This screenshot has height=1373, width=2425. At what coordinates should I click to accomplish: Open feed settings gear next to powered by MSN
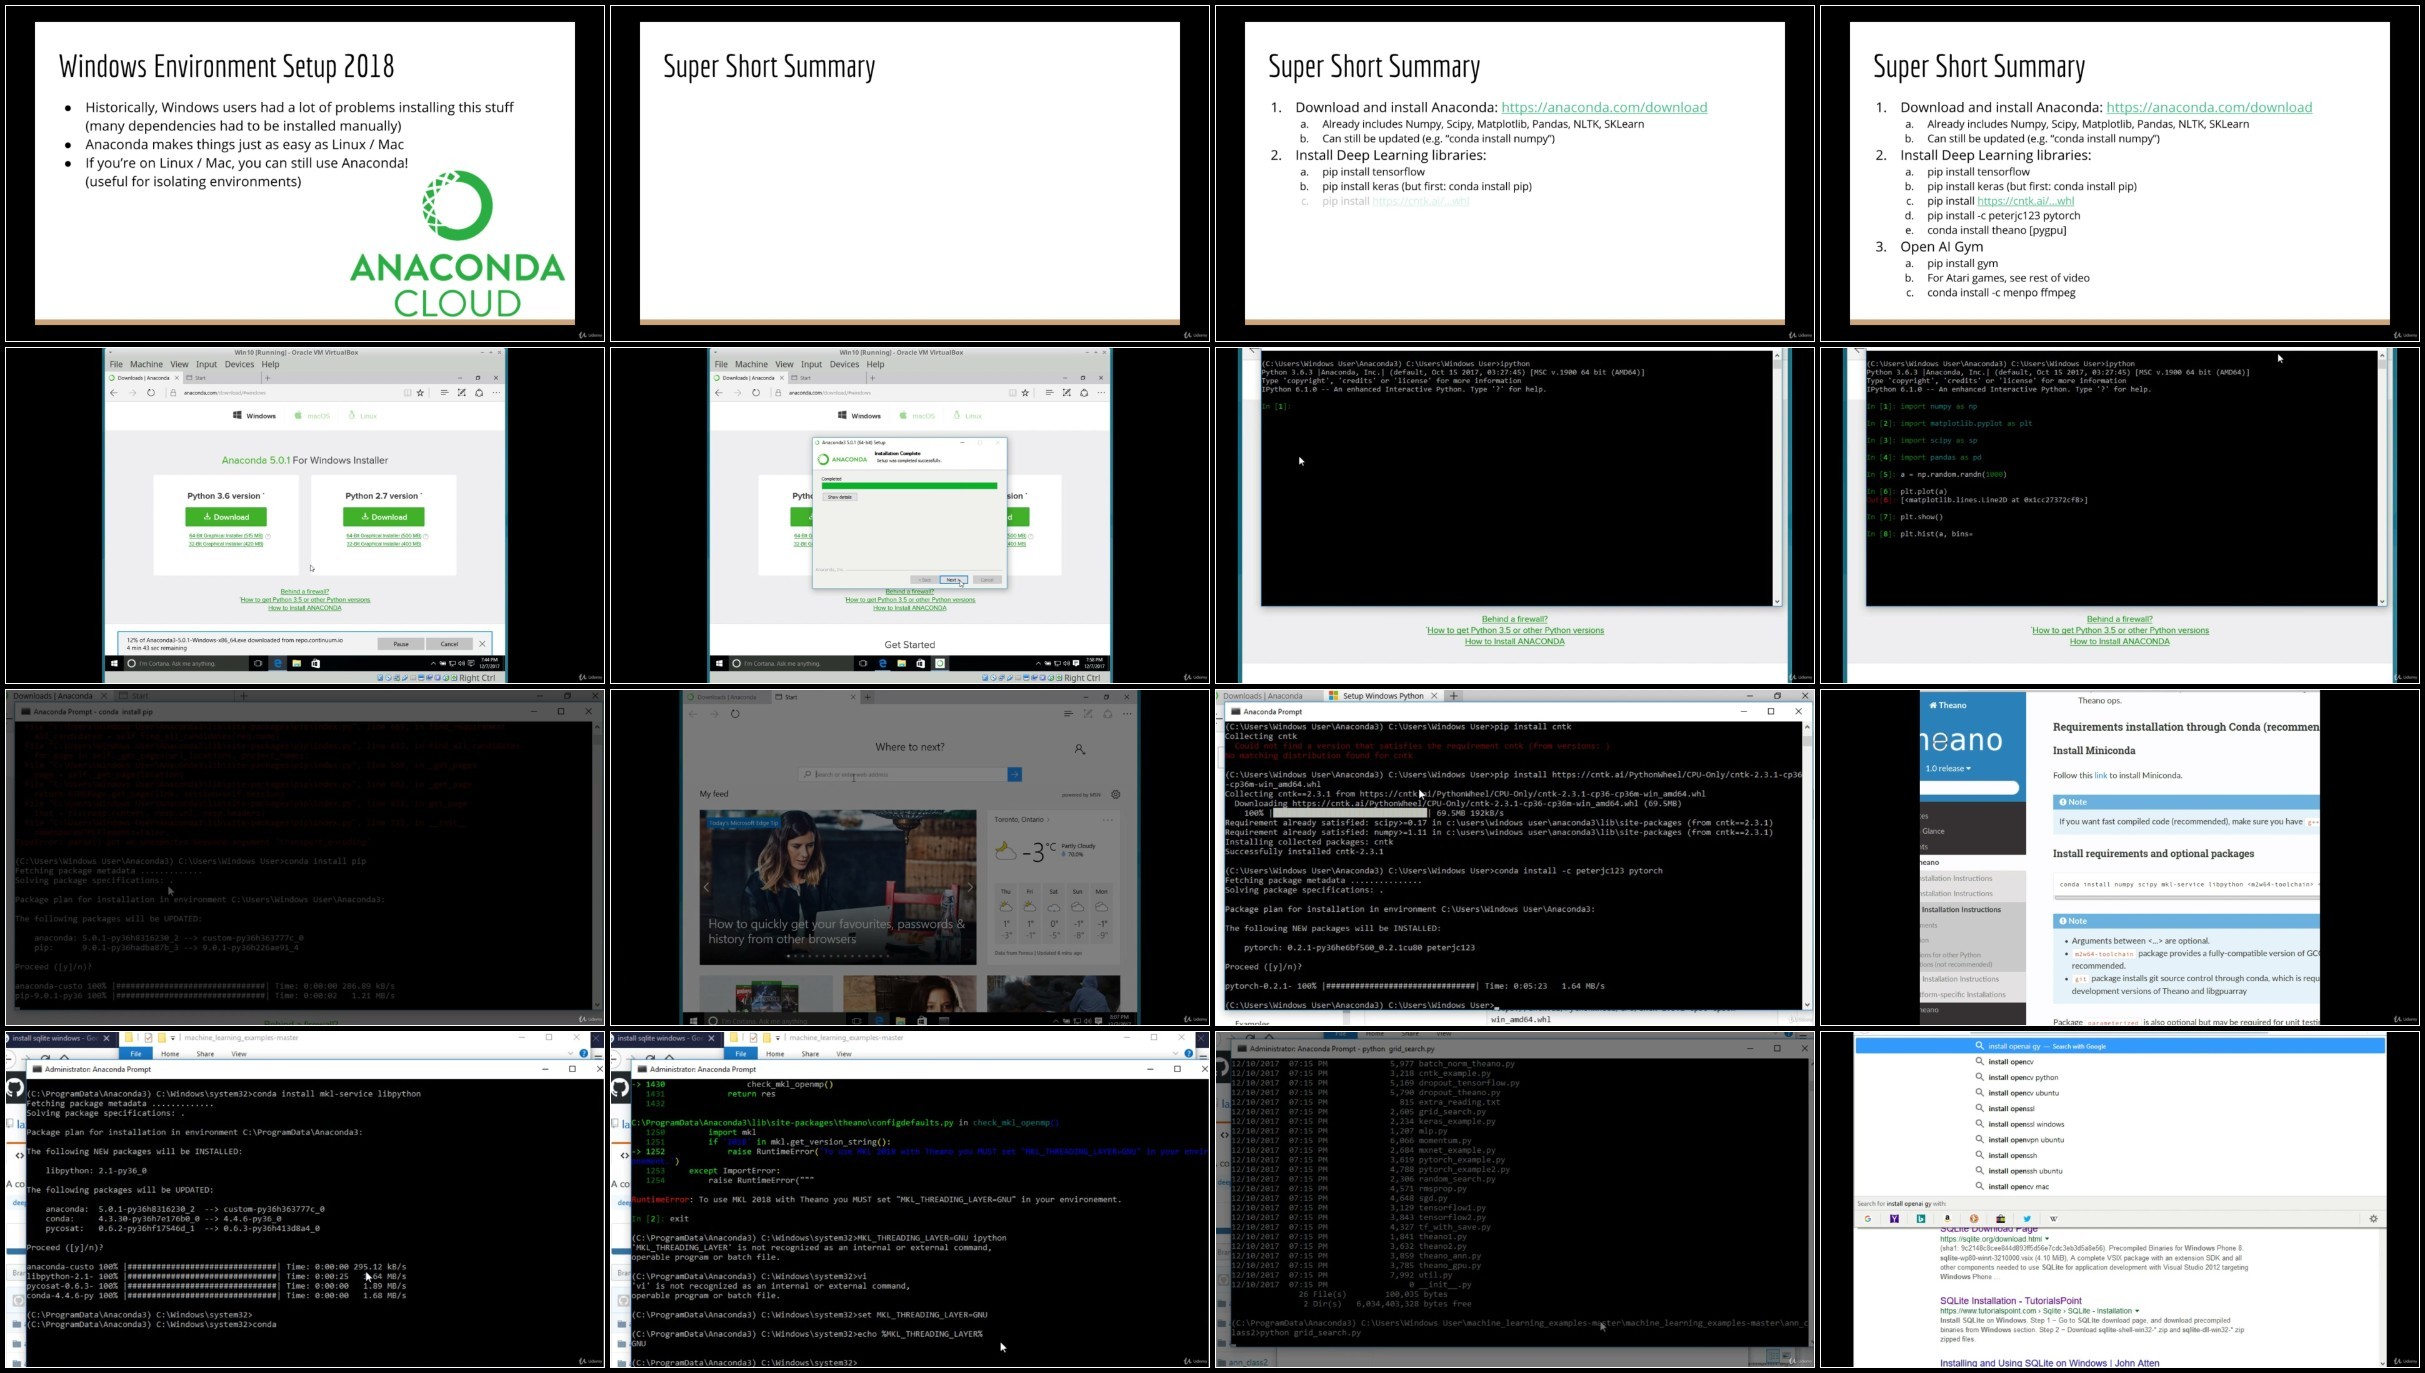click(x=1116, y=795)
